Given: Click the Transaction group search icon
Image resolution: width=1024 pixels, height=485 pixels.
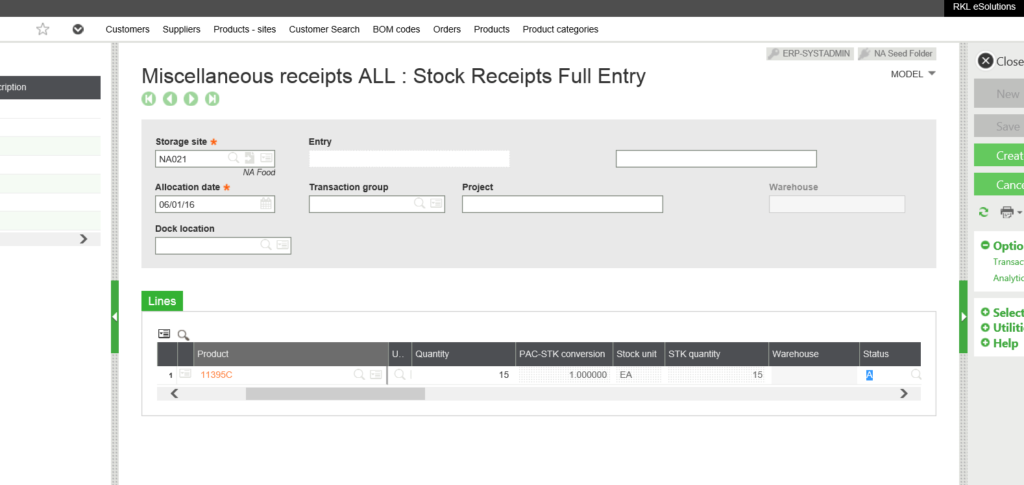Looking at the screenshot, I should [x=421, y=204].
